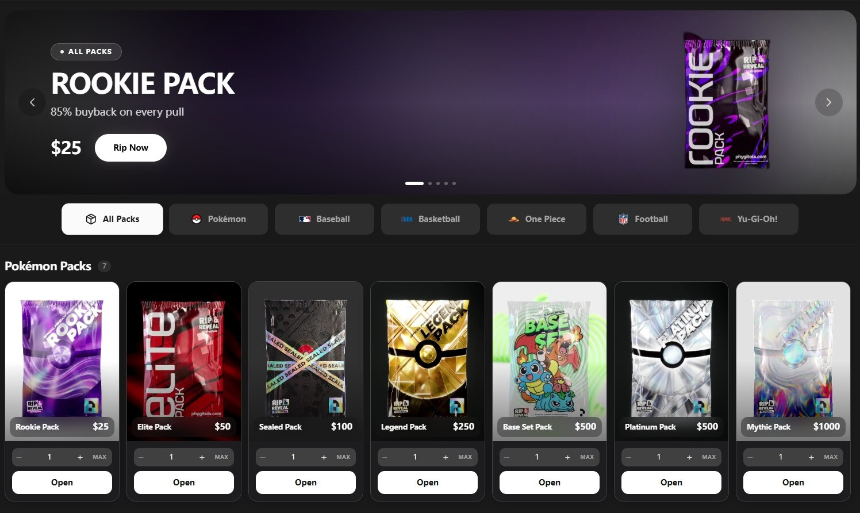Jump to the second carousel dot

[430, 183]
